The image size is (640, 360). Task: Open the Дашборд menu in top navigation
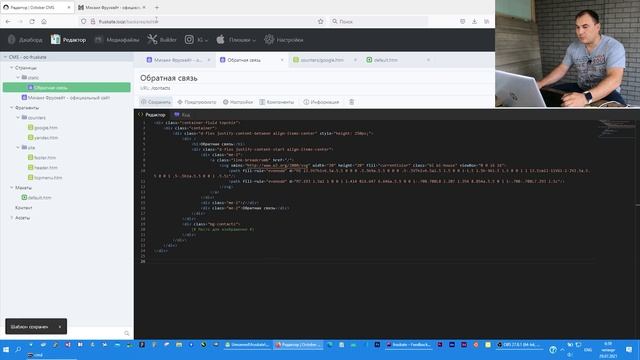[25, 40]
